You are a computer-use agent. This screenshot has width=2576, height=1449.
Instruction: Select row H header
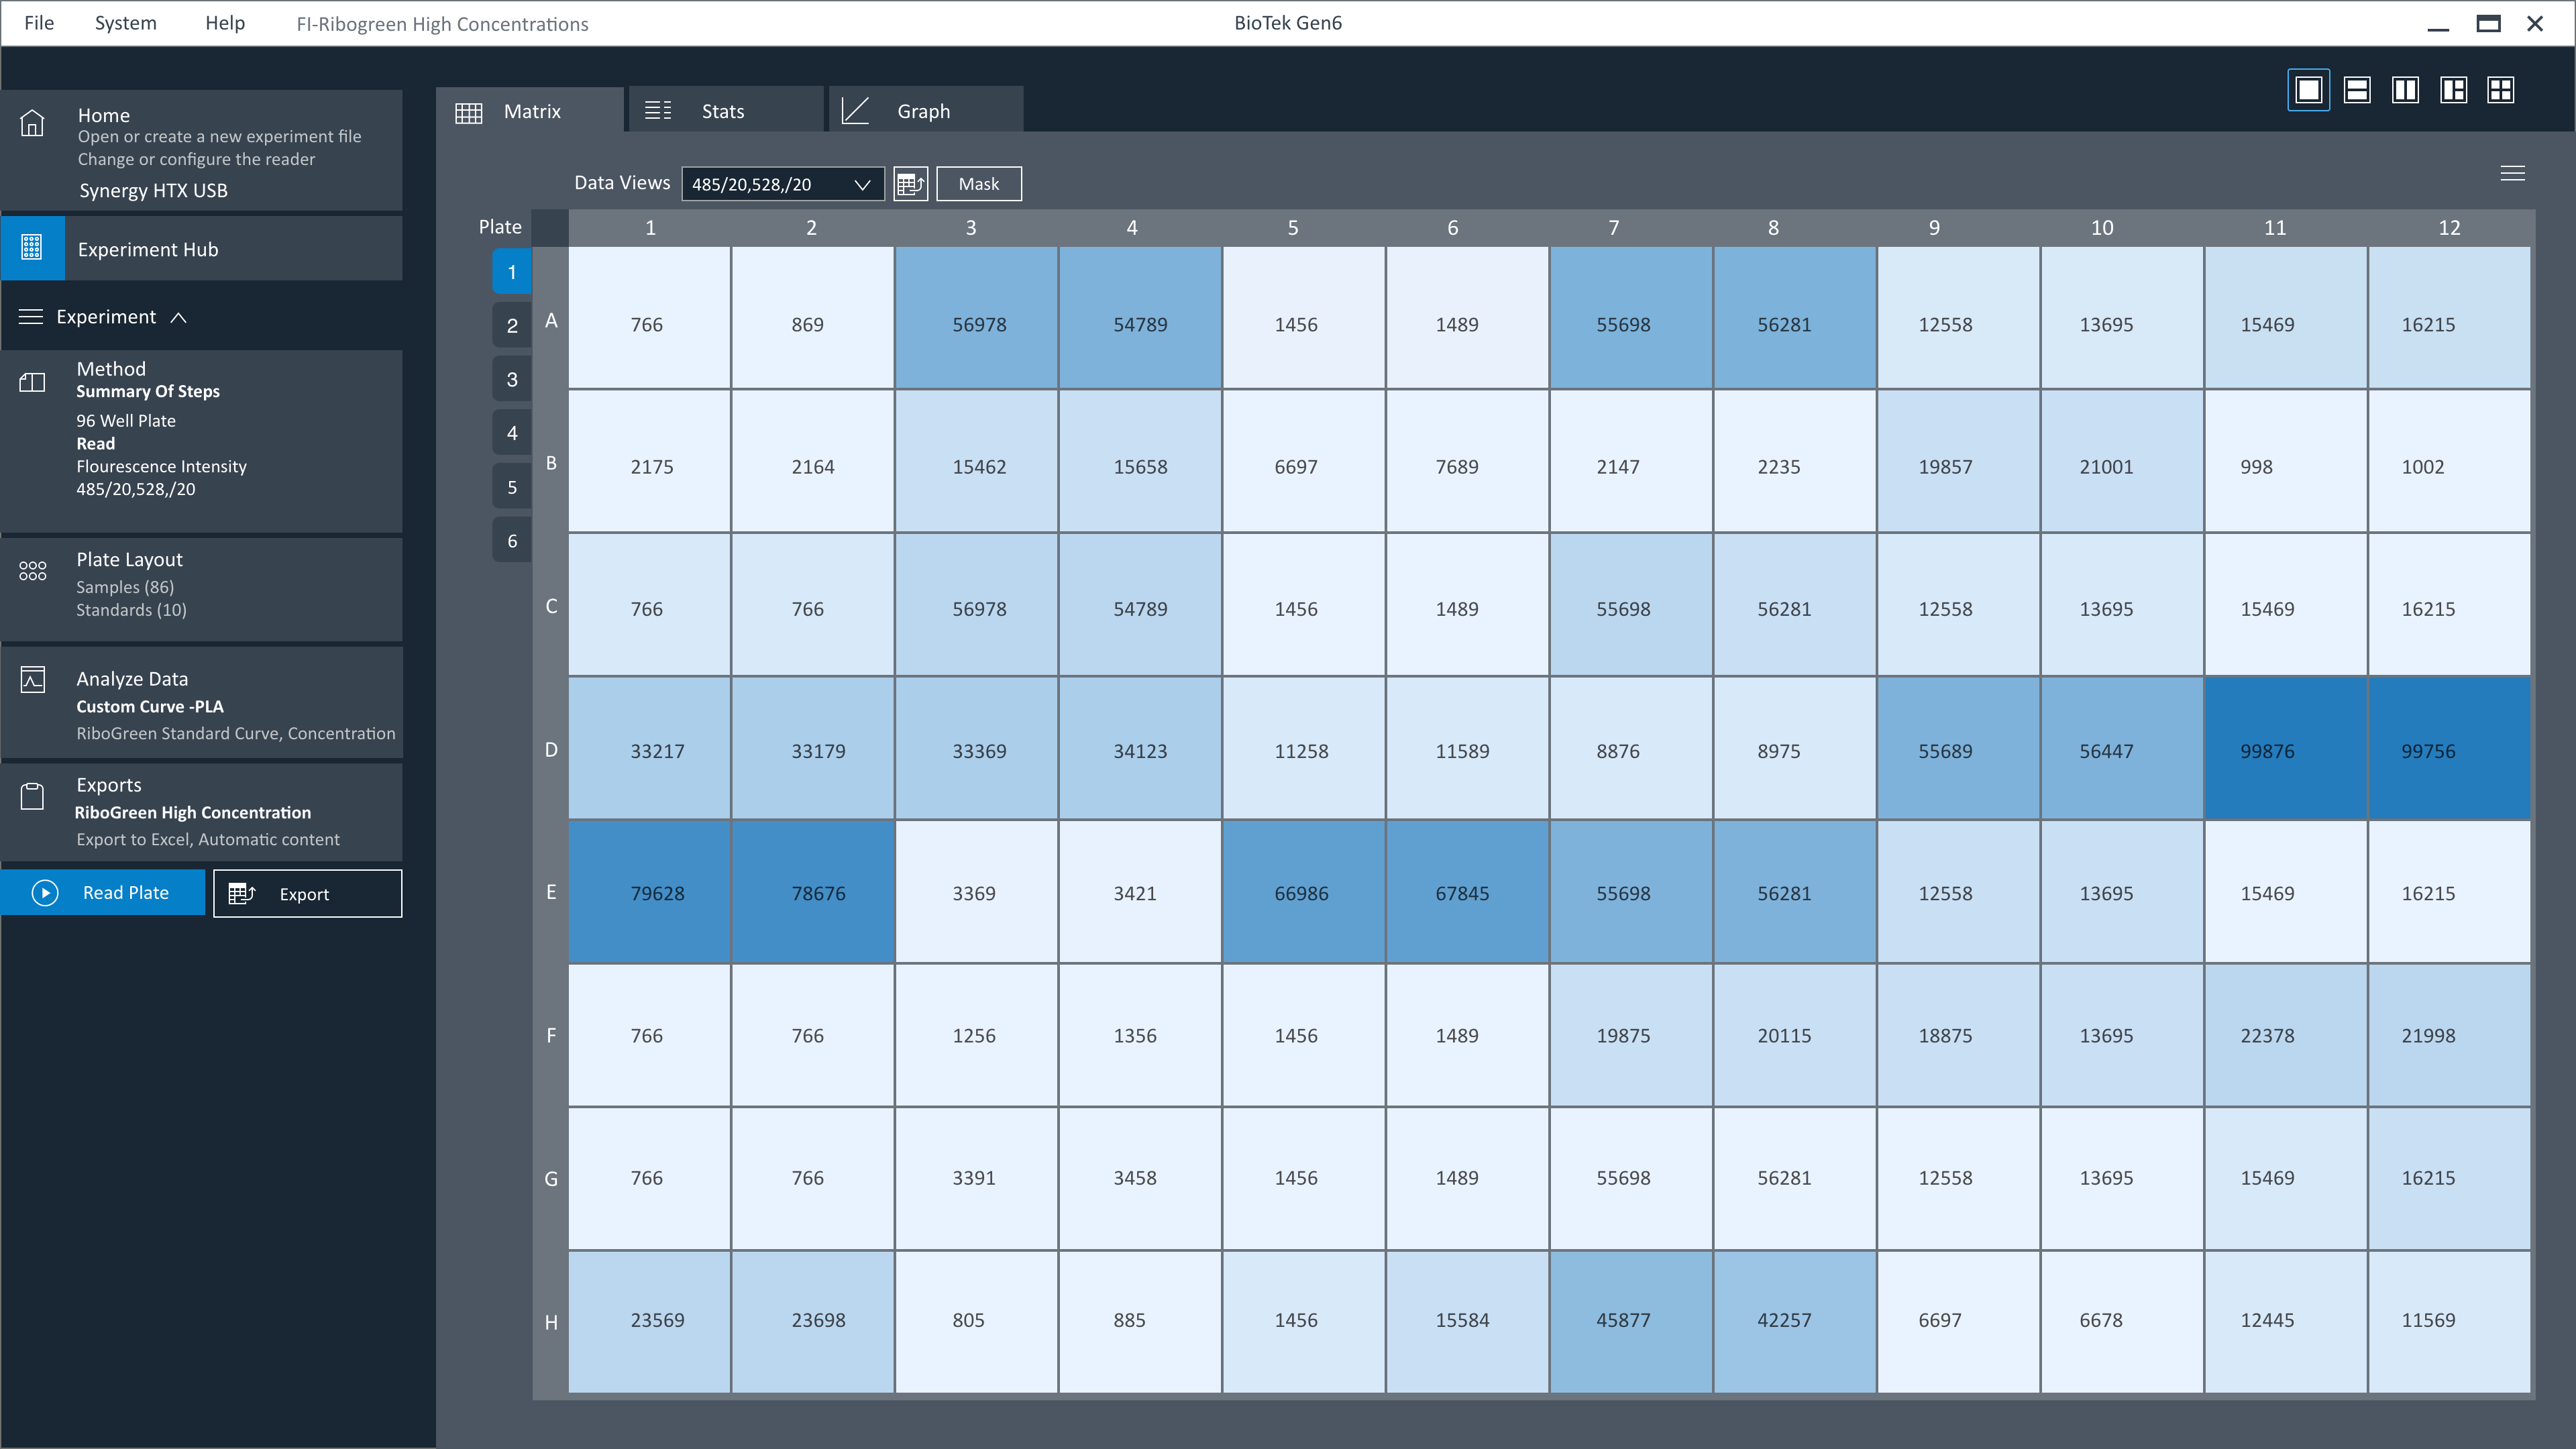[x=551, y=1322]
